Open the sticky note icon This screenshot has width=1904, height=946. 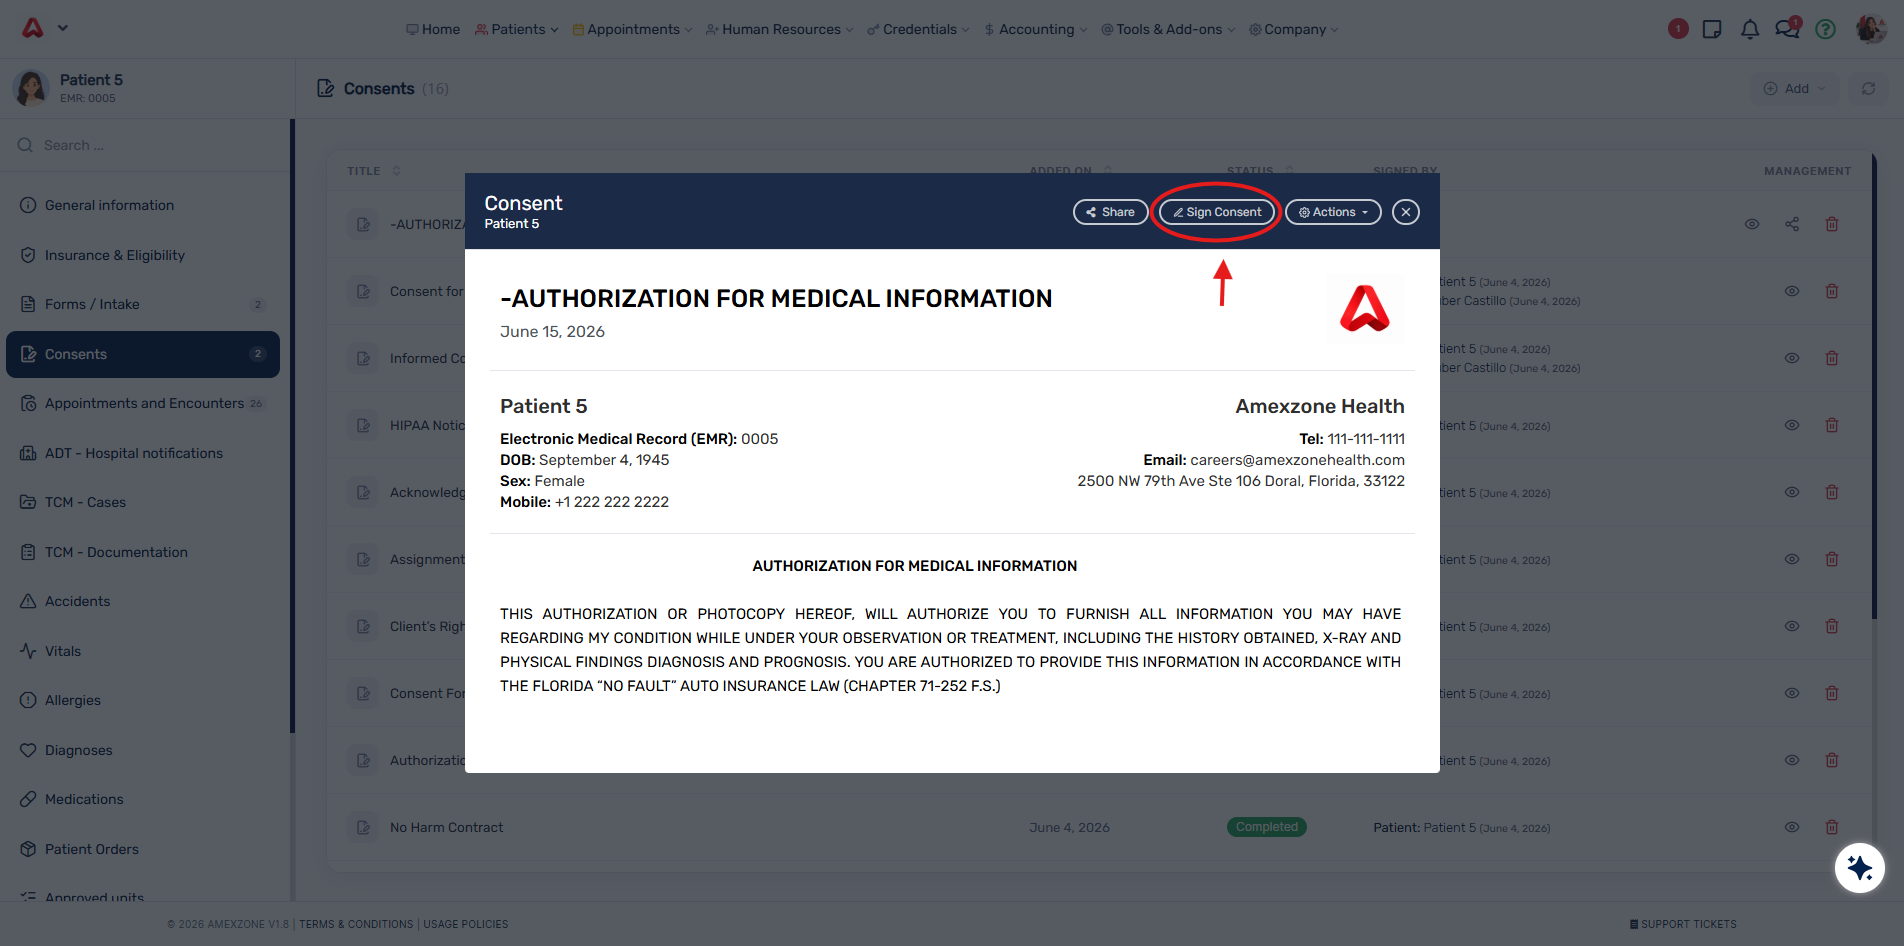point(1712,29)
